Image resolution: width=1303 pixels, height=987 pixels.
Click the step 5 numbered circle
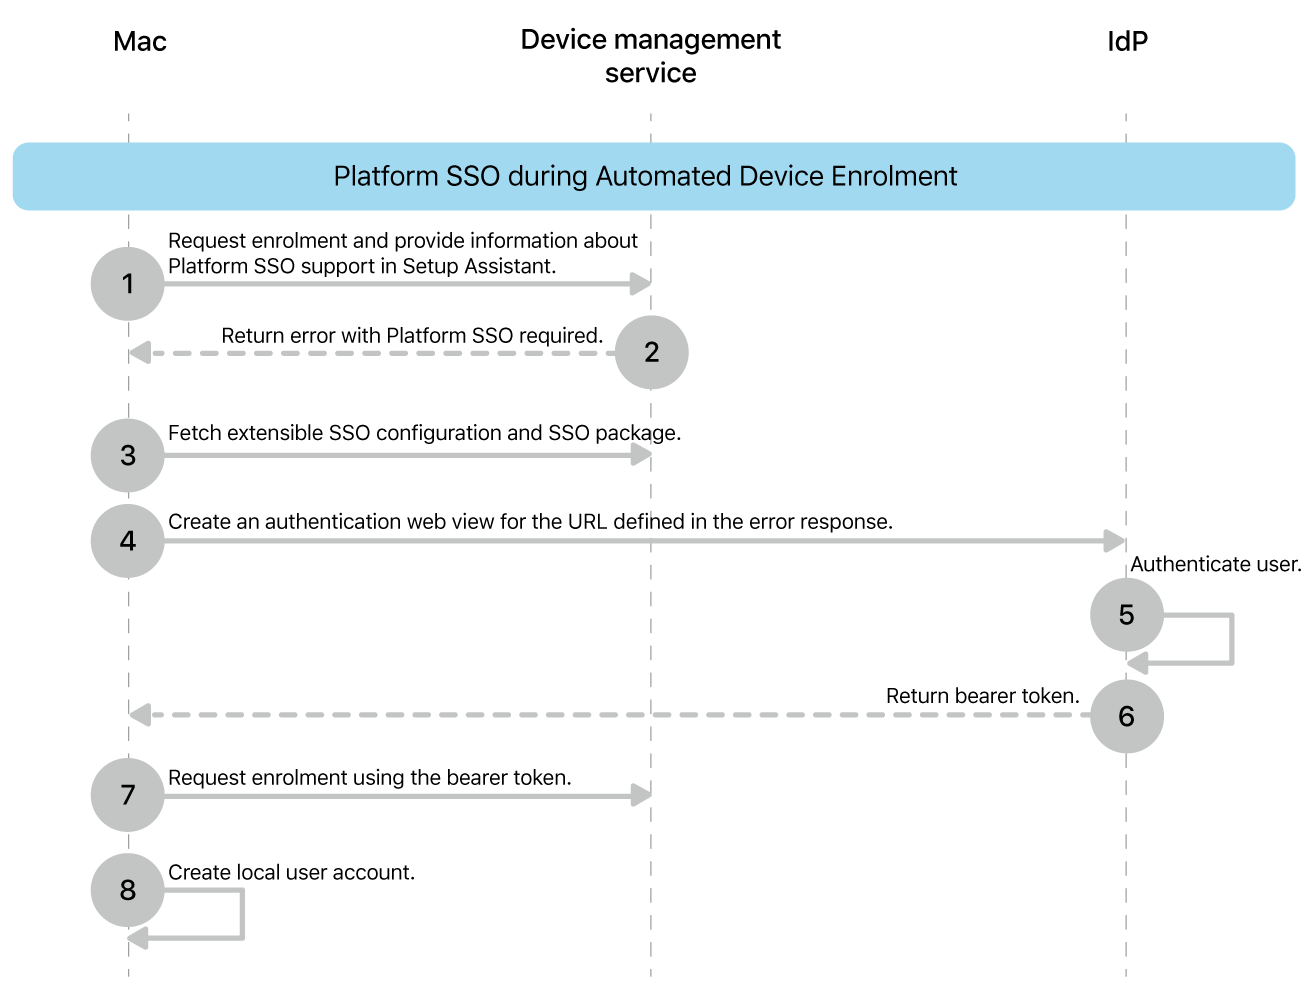pyautogui.click(x=1127, y=614)
